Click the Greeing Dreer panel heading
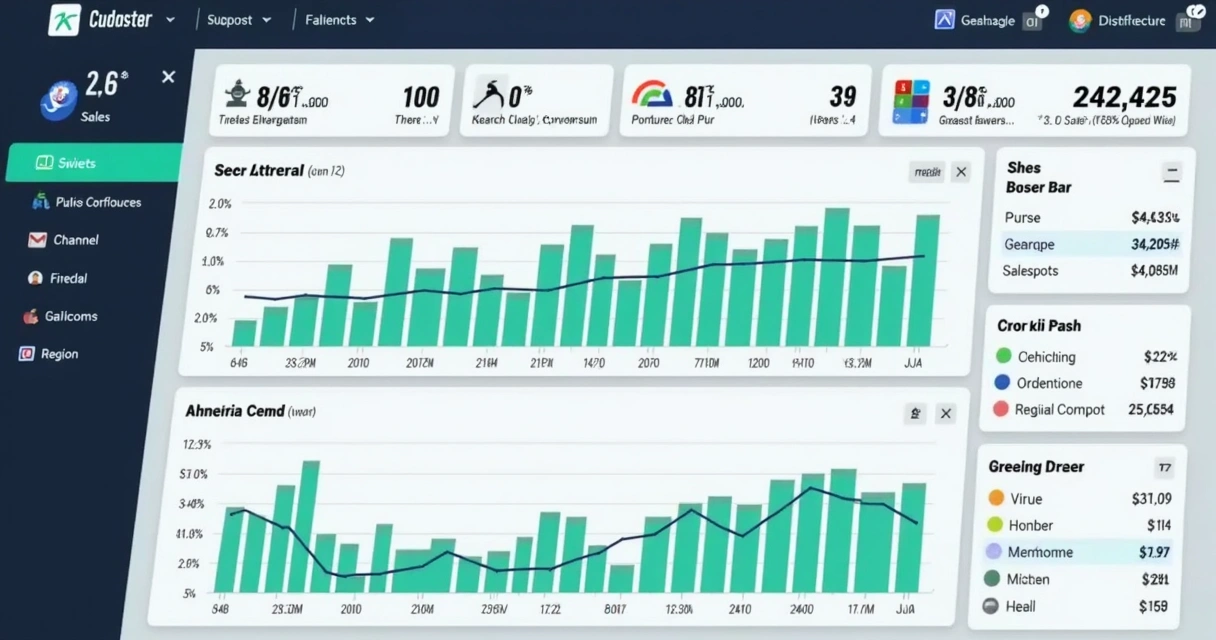The image size is (1216, 640). coord(1036,466)
